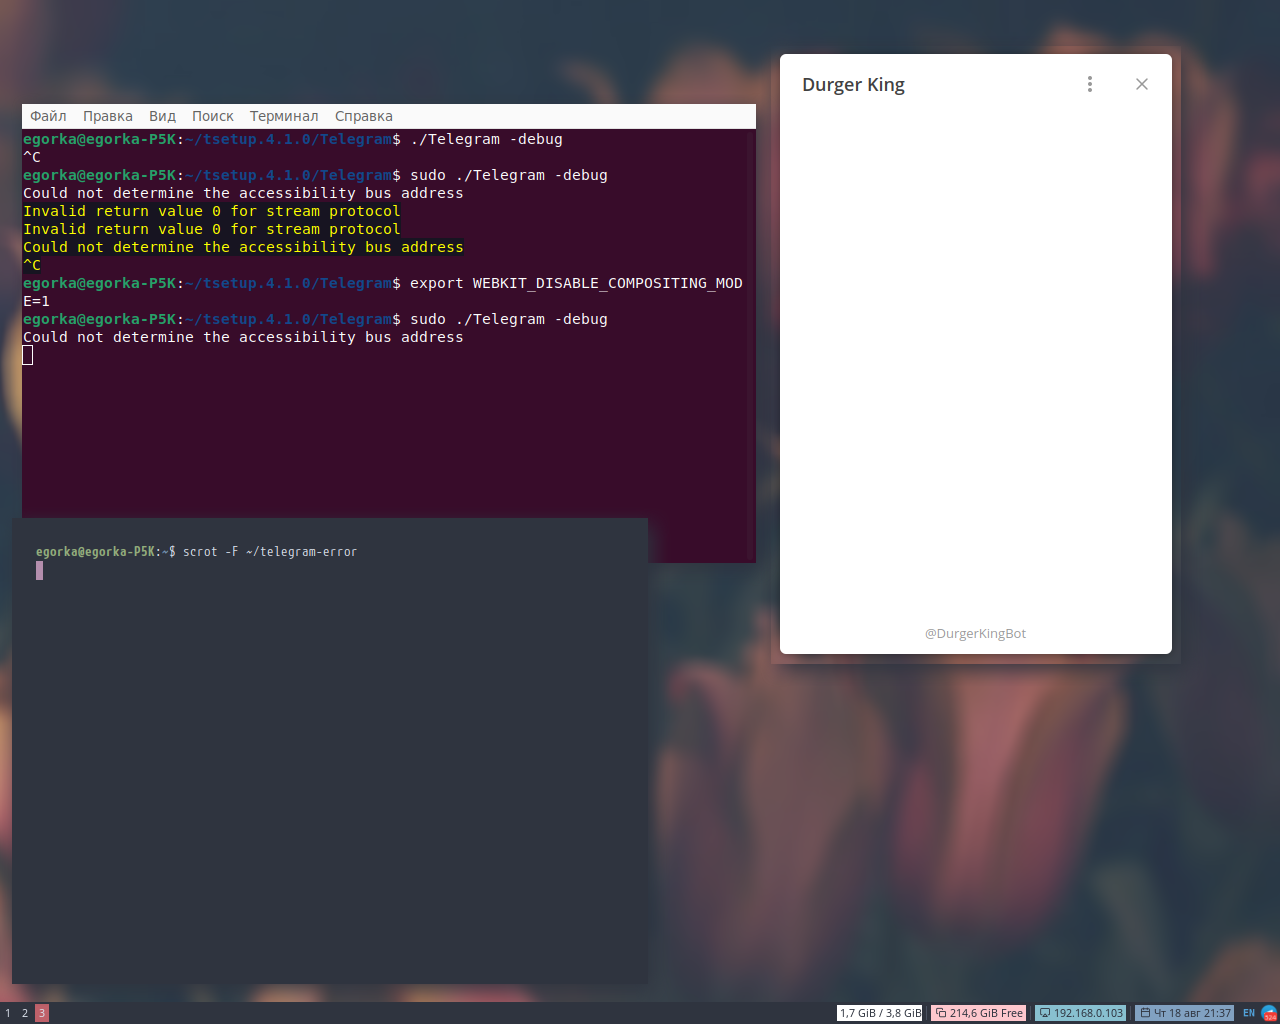Click the network indicator showing 192.168.0.103
Viewport: 1280px width, 1024px height.
point(1081,1012)
